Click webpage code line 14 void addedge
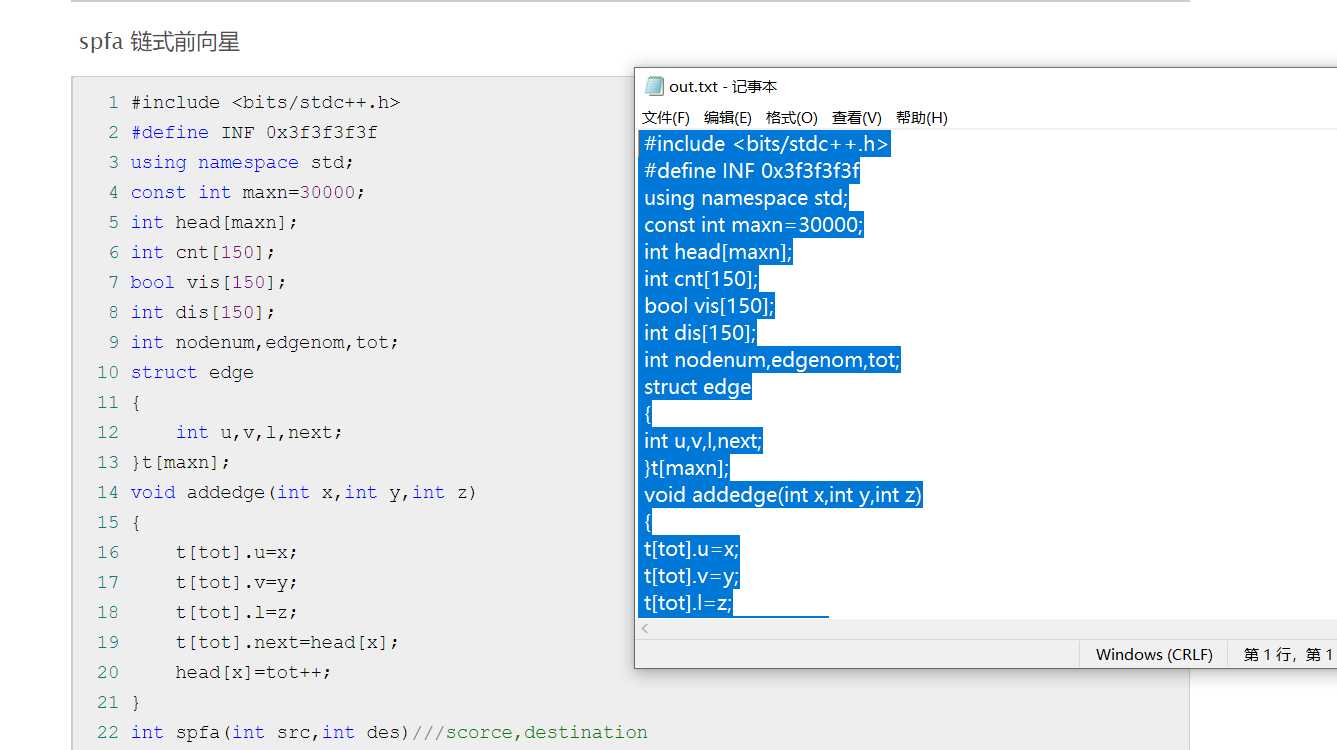The image size is (1337, 750). pos(304,492)
